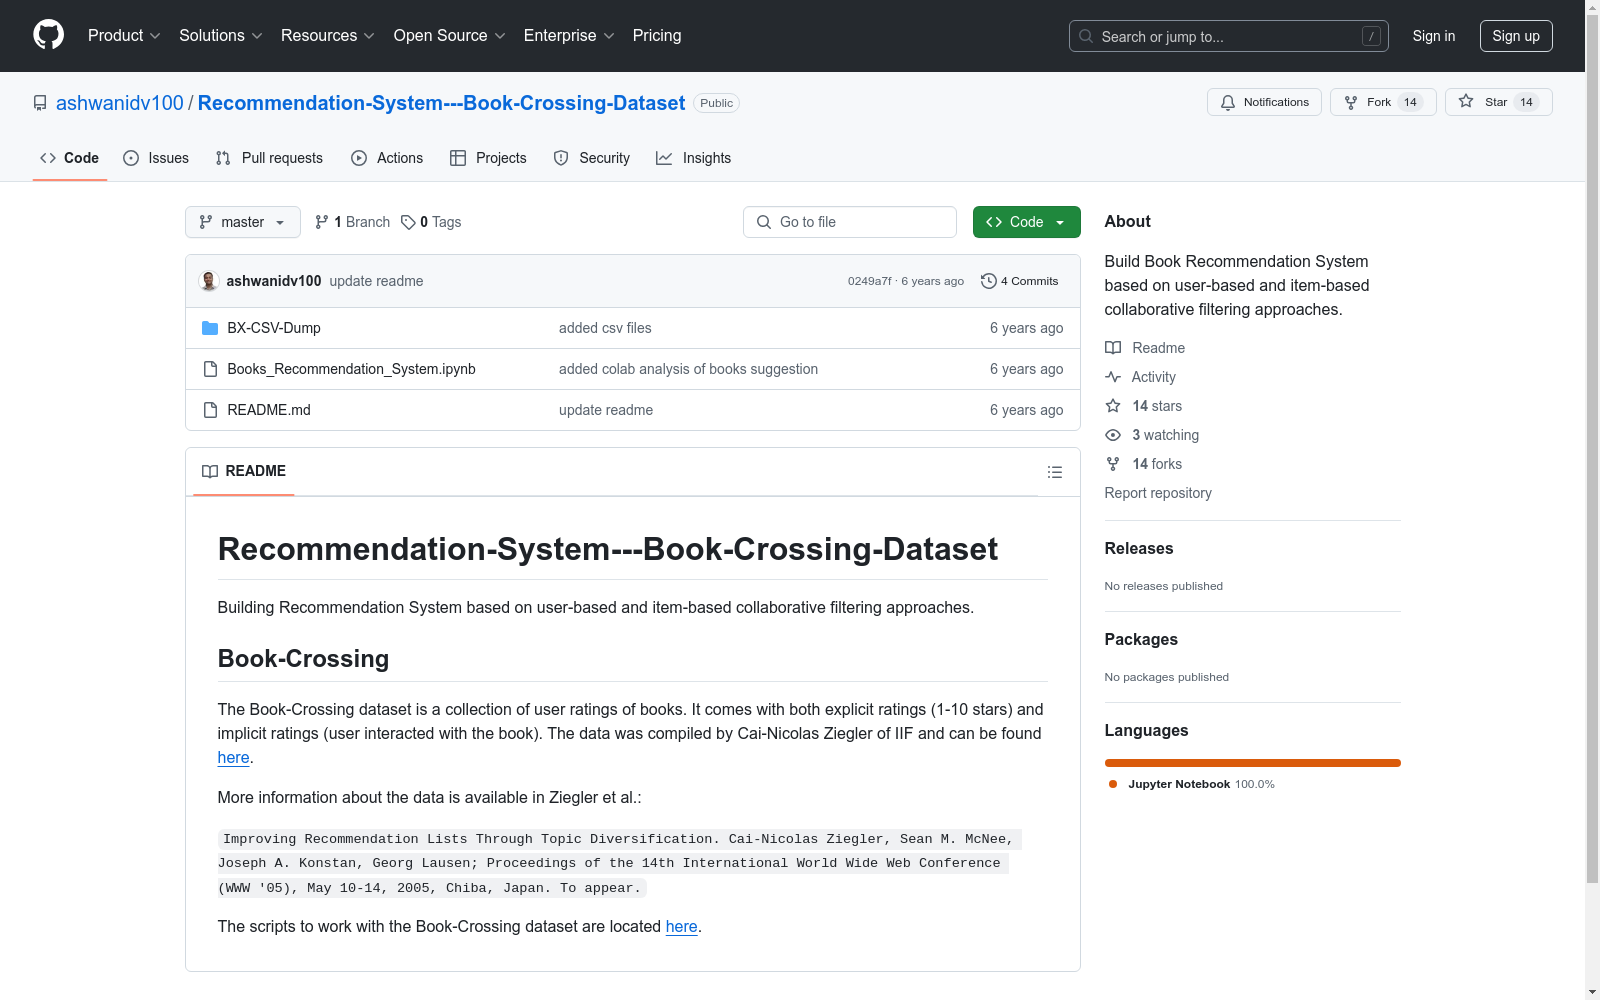The height and width of the screenshot is (1000, 1600).
Task: Click the branch icon next to 1 Branch
Action: pyautogui.click(x=322, y=222)
